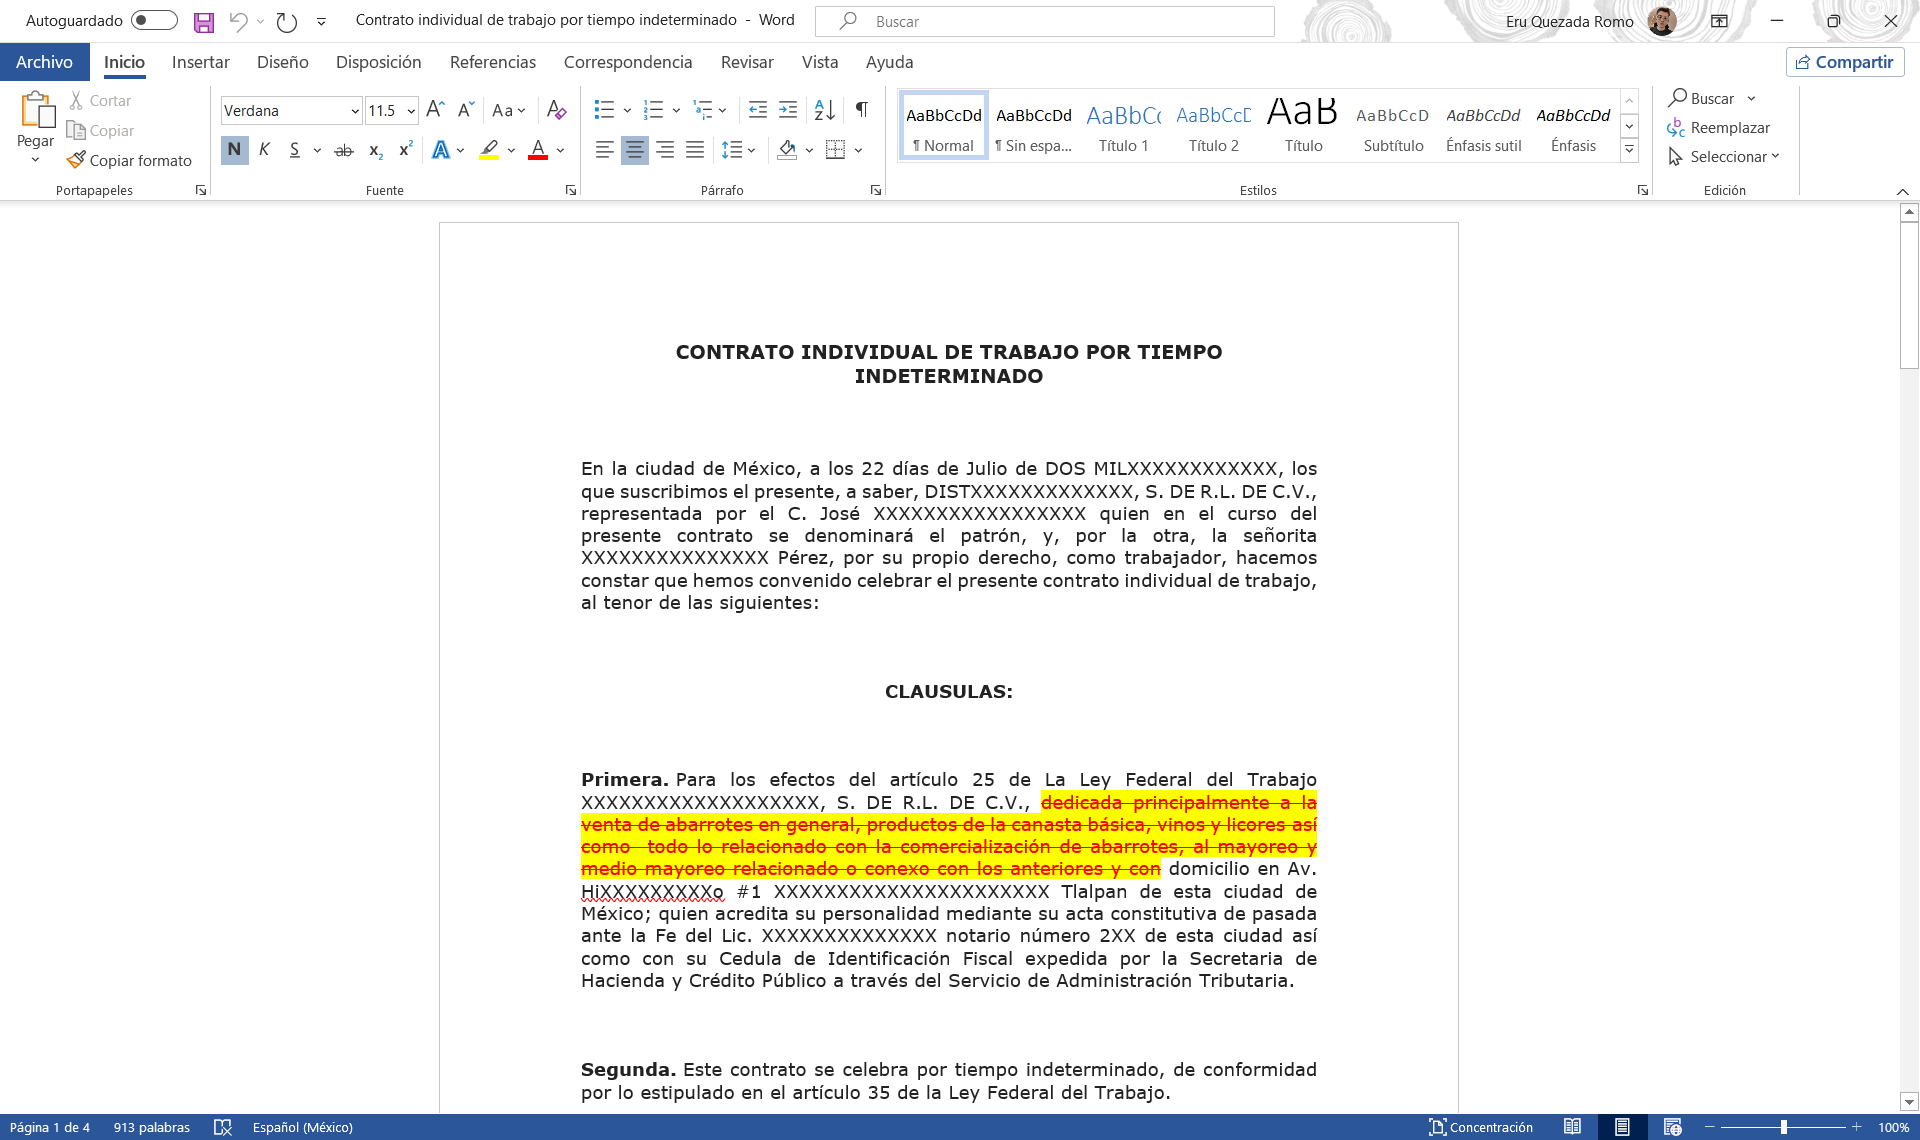This screenshot has height=1140, width=1920.
Task: Click the Save icon in title bar
Action: (204, 22)
